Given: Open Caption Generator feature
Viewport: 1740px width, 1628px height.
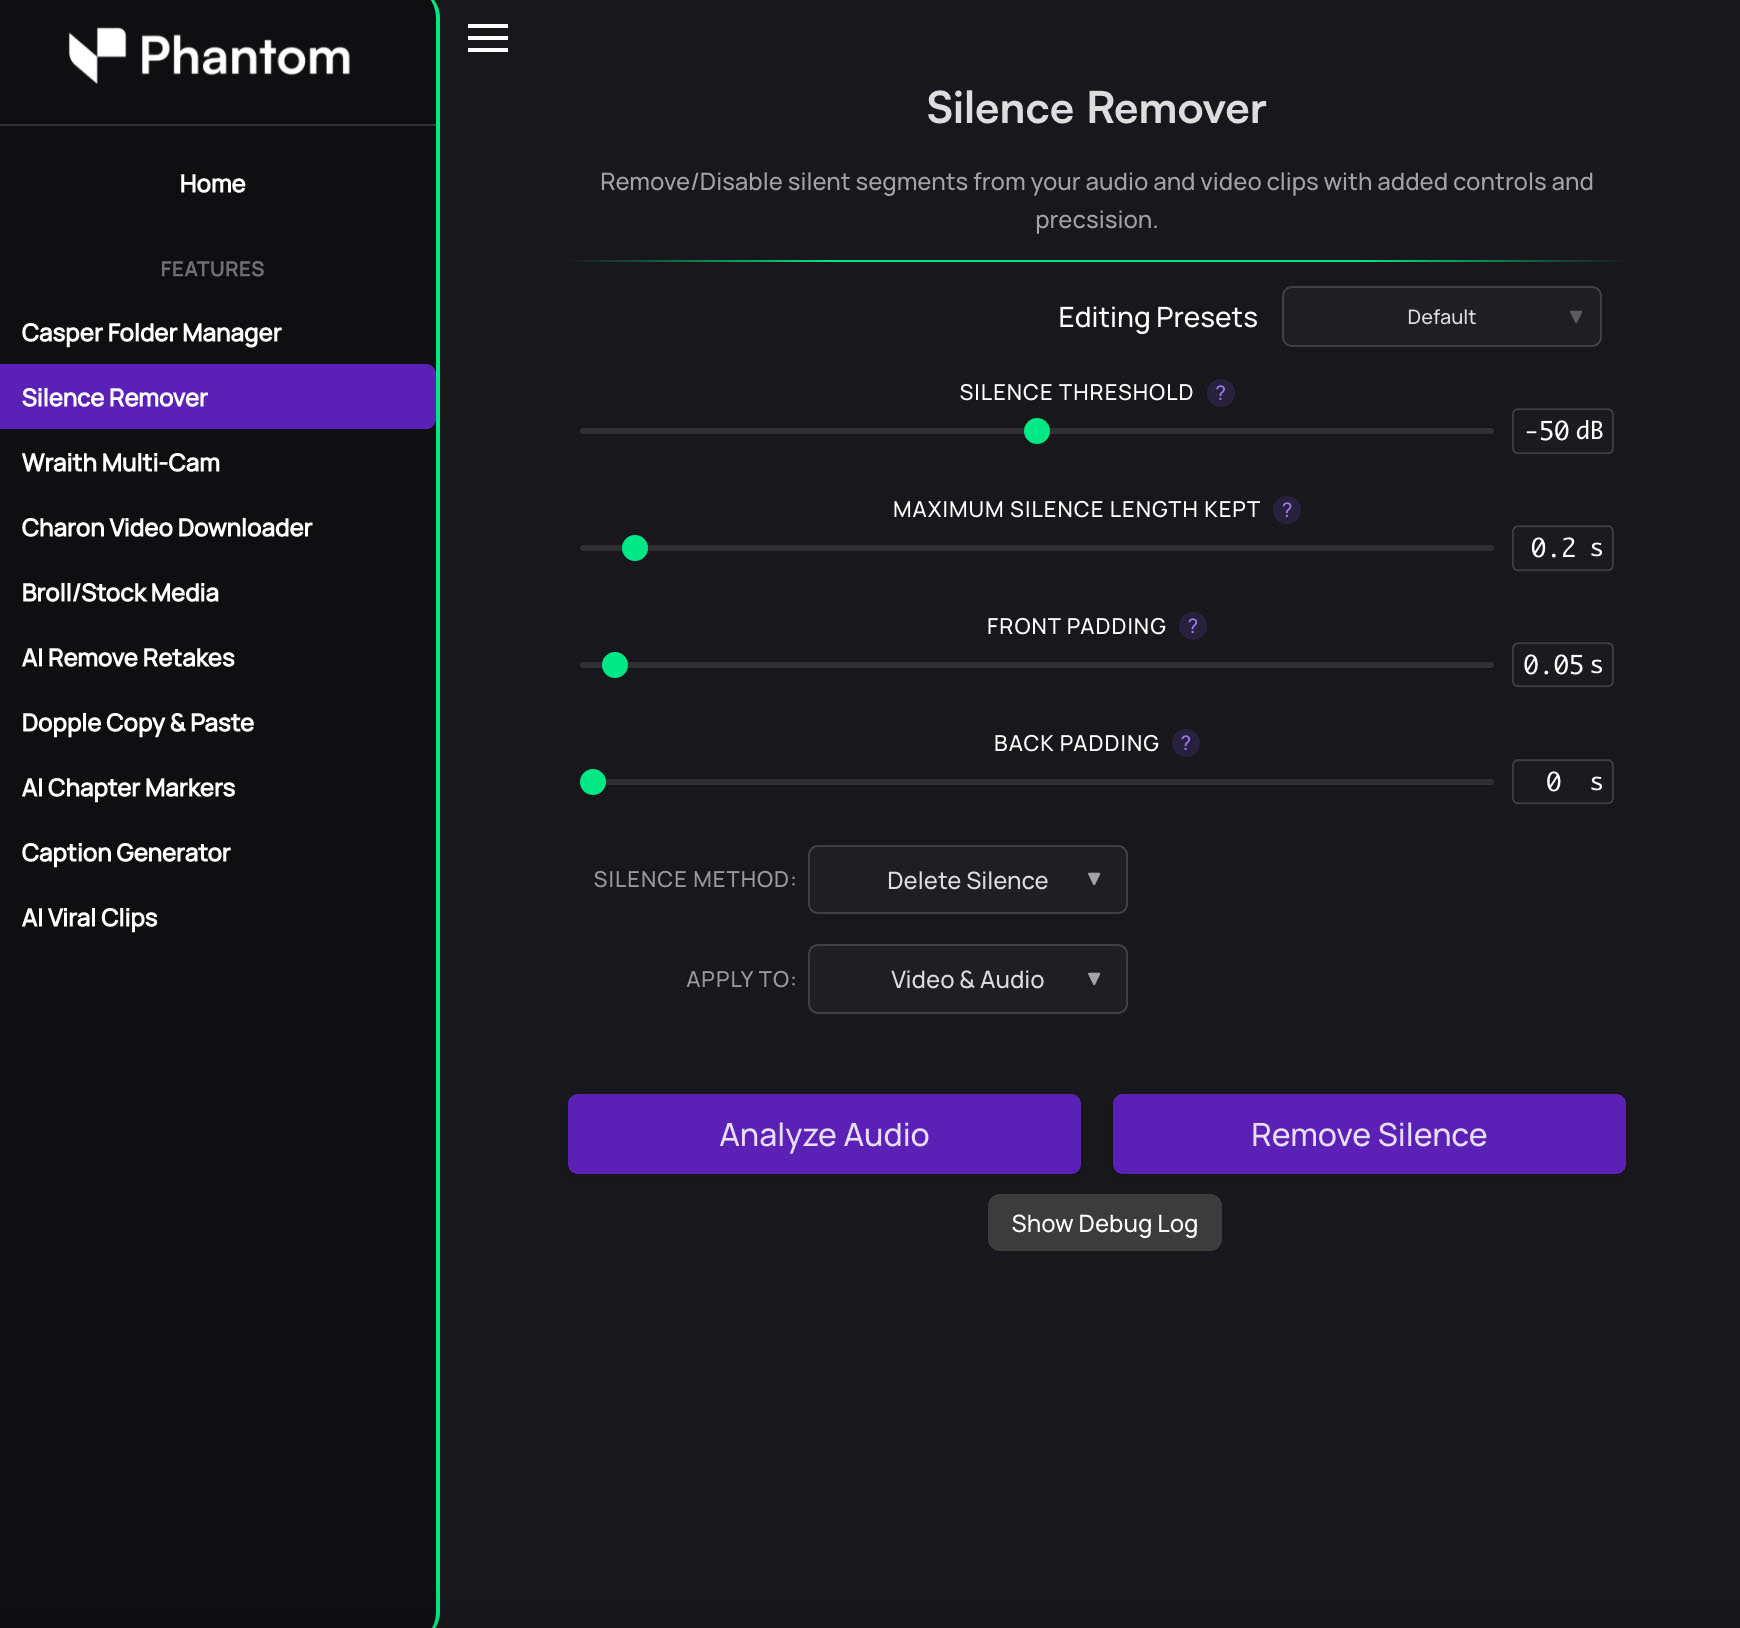Looking at the screenshot, I should click(126, 852).
